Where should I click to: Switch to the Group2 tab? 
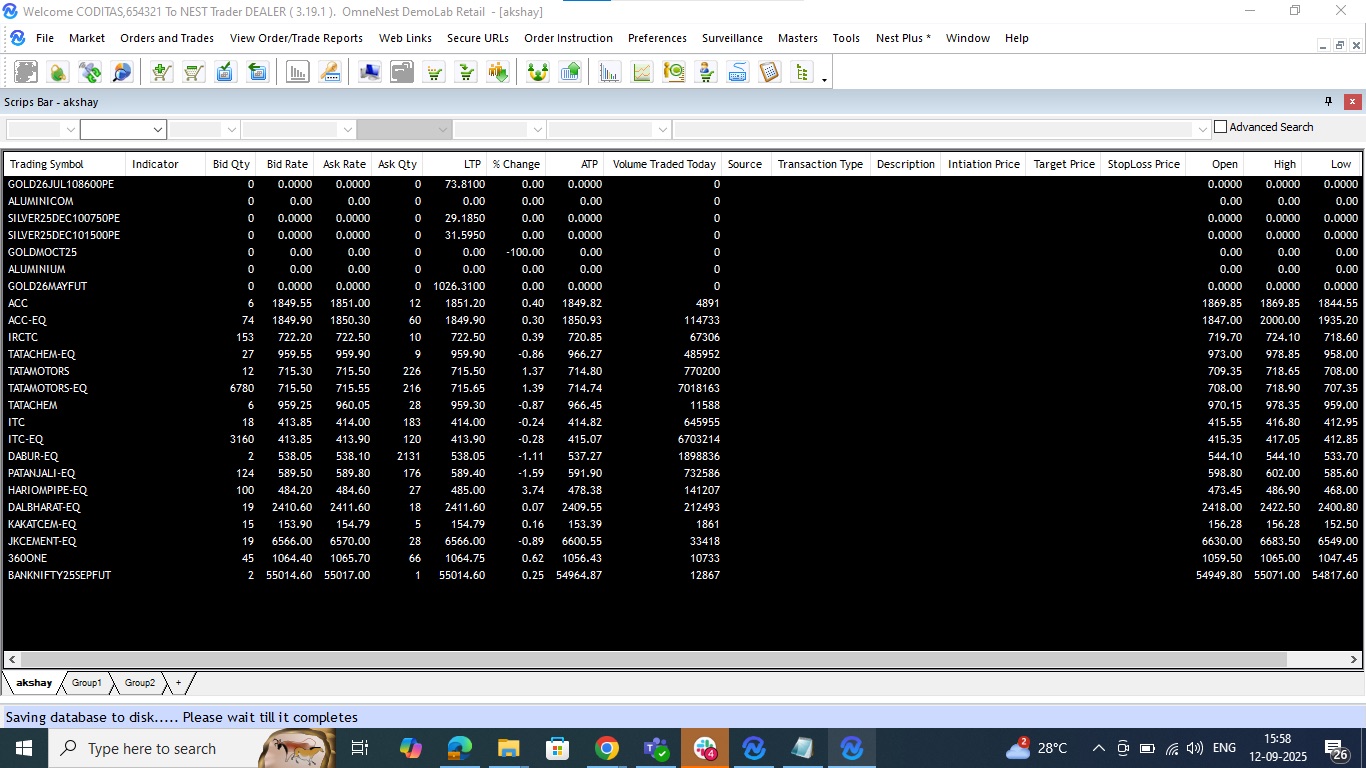pyautogui.click(x=140, y=683)
